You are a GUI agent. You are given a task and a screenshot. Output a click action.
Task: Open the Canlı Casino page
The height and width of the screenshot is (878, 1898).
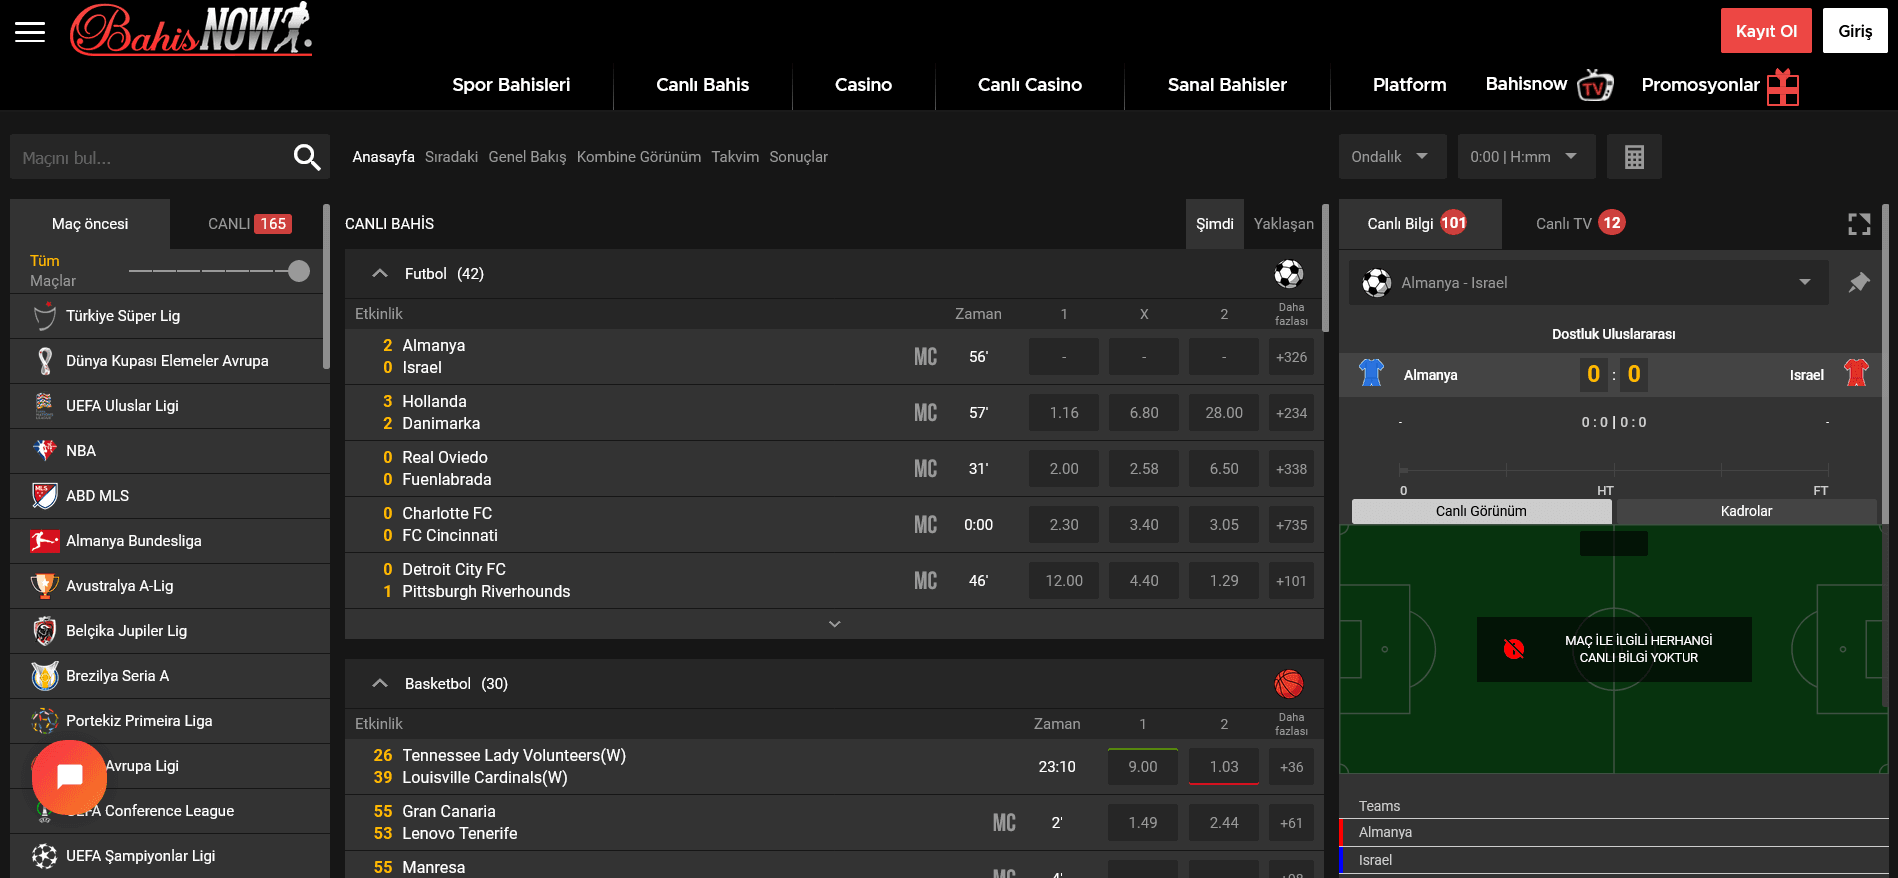(1030, 85)
